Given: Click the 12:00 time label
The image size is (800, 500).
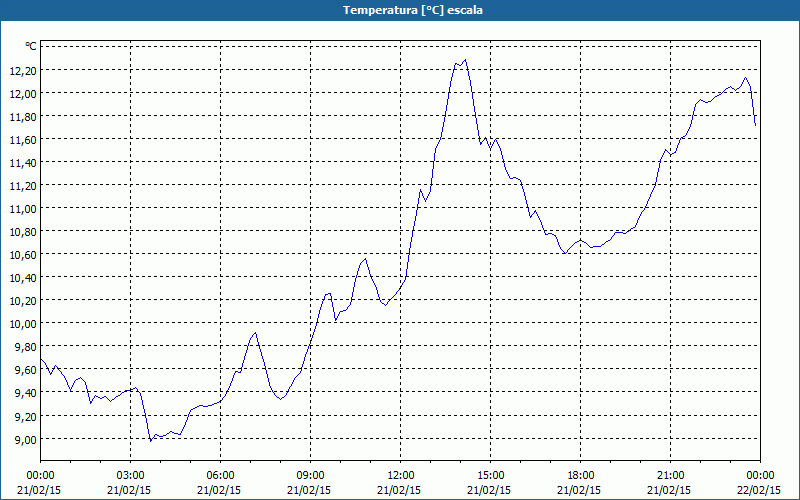Looking at the screenshot, I should point(401,476).
